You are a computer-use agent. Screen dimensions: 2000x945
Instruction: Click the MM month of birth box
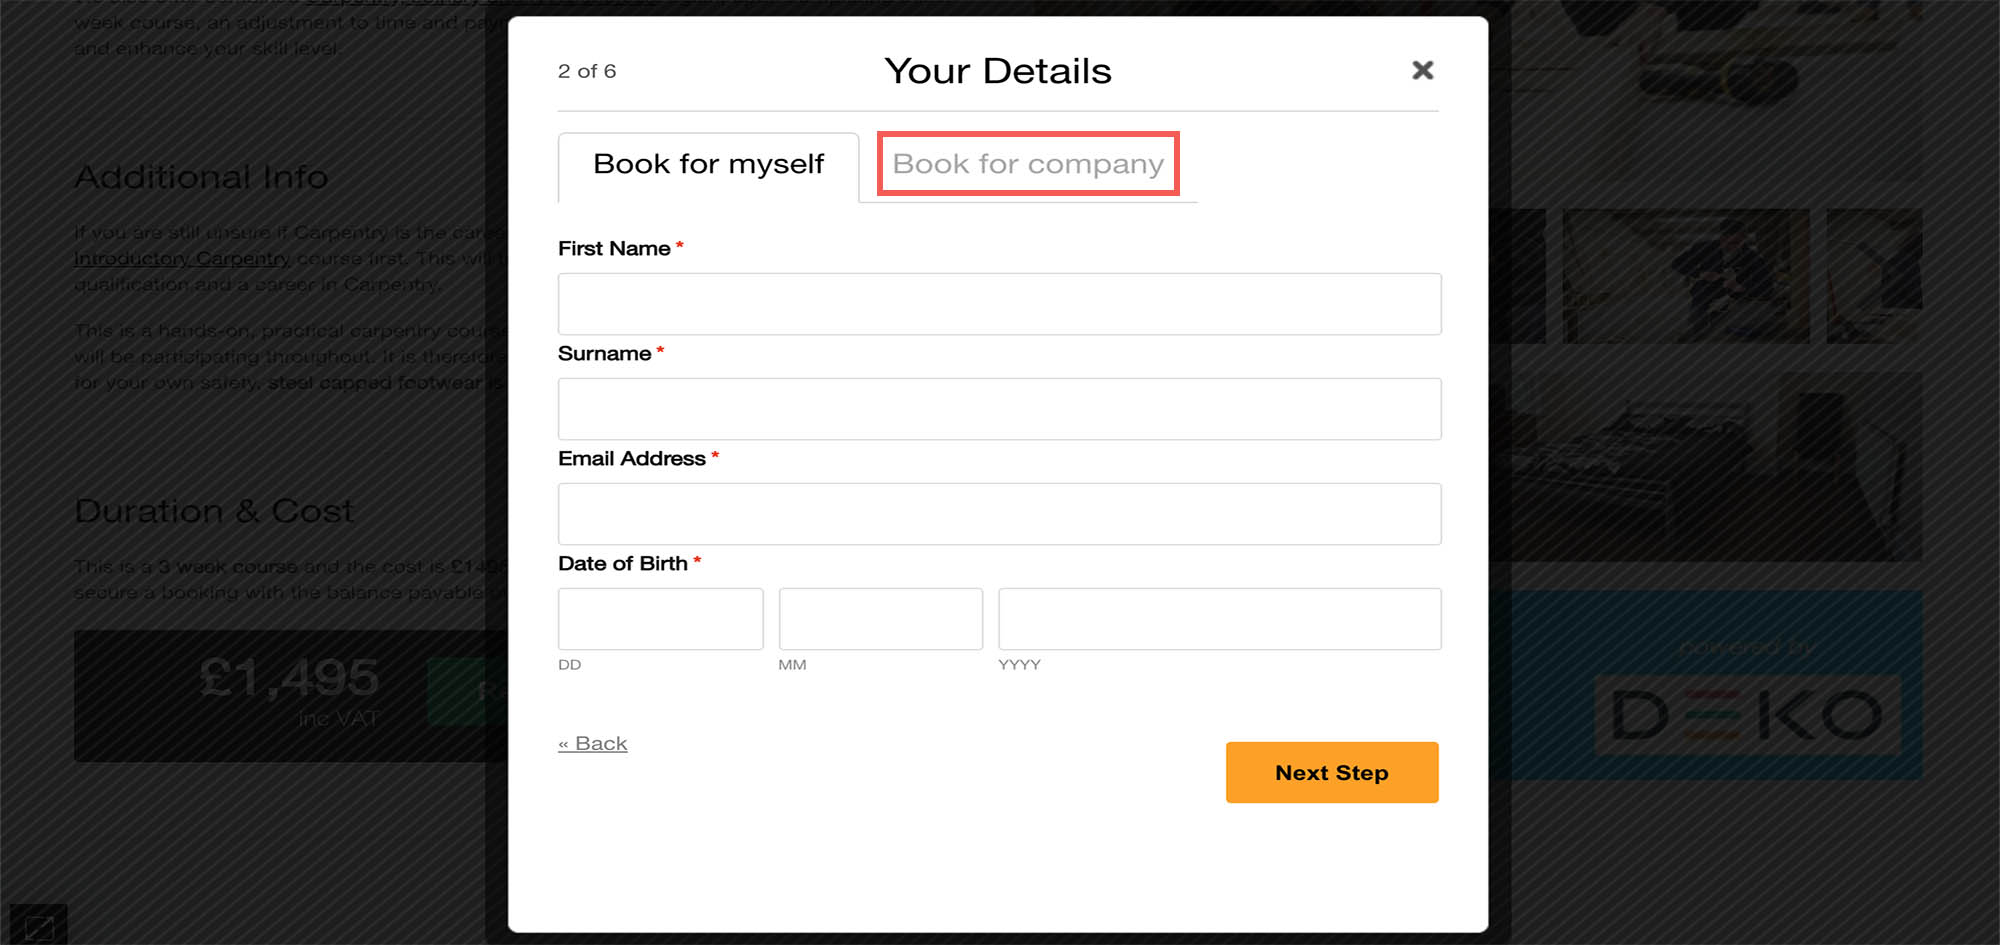click(880, 619)
